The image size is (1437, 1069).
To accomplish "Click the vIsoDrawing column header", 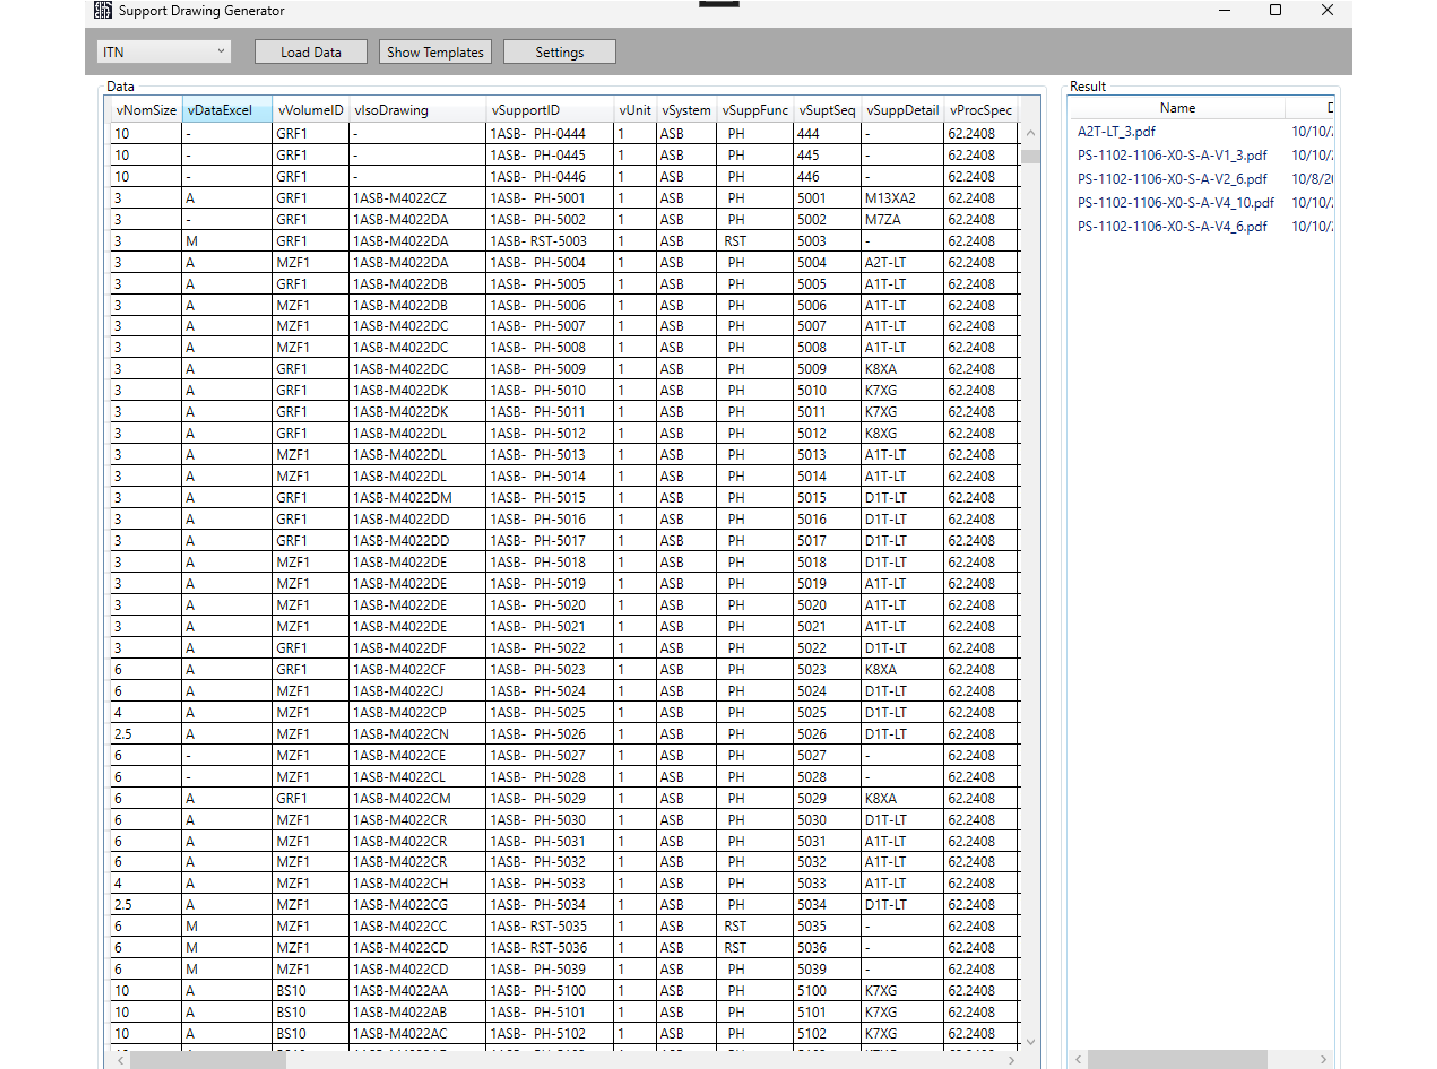I will (418, 110).
